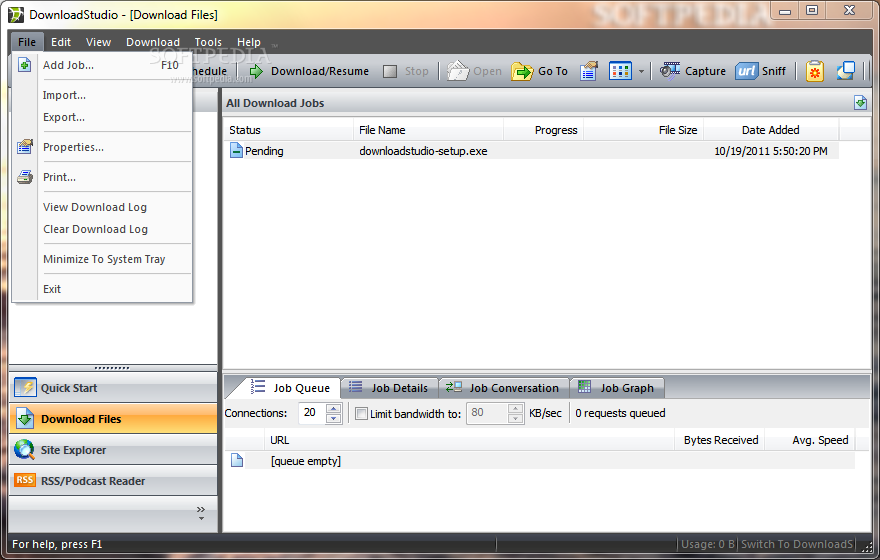Click the sidebar splitter grip dots

click(x=112, y=368)
